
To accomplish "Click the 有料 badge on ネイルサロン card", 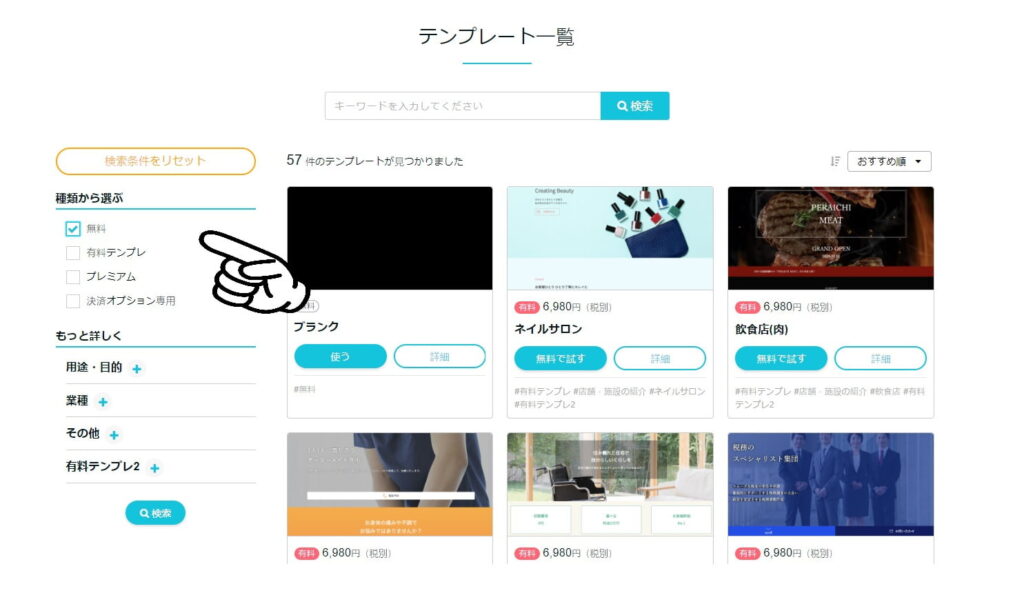I will coord(526,307).
